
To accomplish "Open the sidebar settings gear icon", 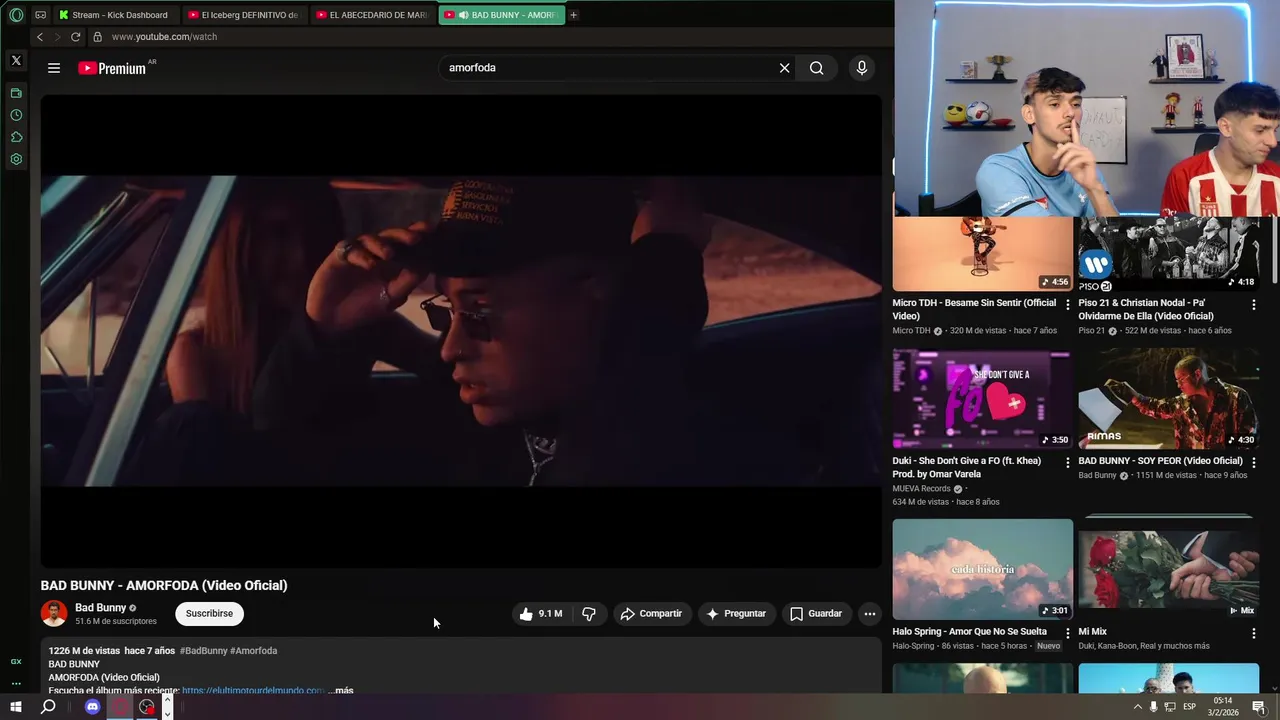I will click(16, 159).
